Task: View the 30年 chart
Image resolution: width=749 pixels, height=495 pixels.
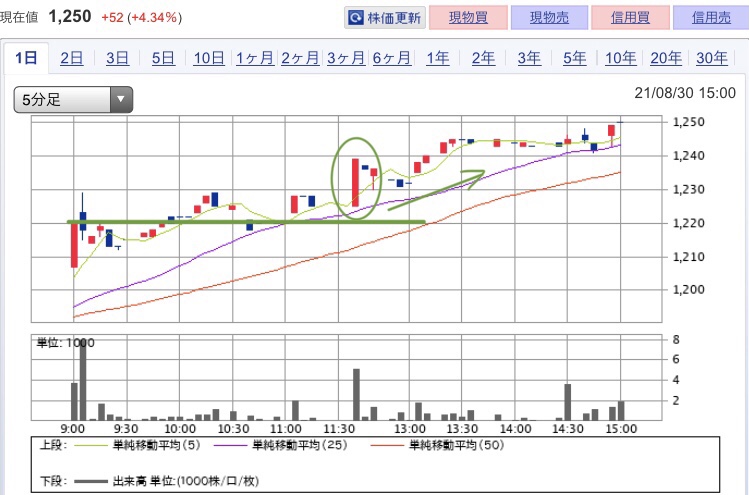Action: pyautogui.click(x=712, y=58)
